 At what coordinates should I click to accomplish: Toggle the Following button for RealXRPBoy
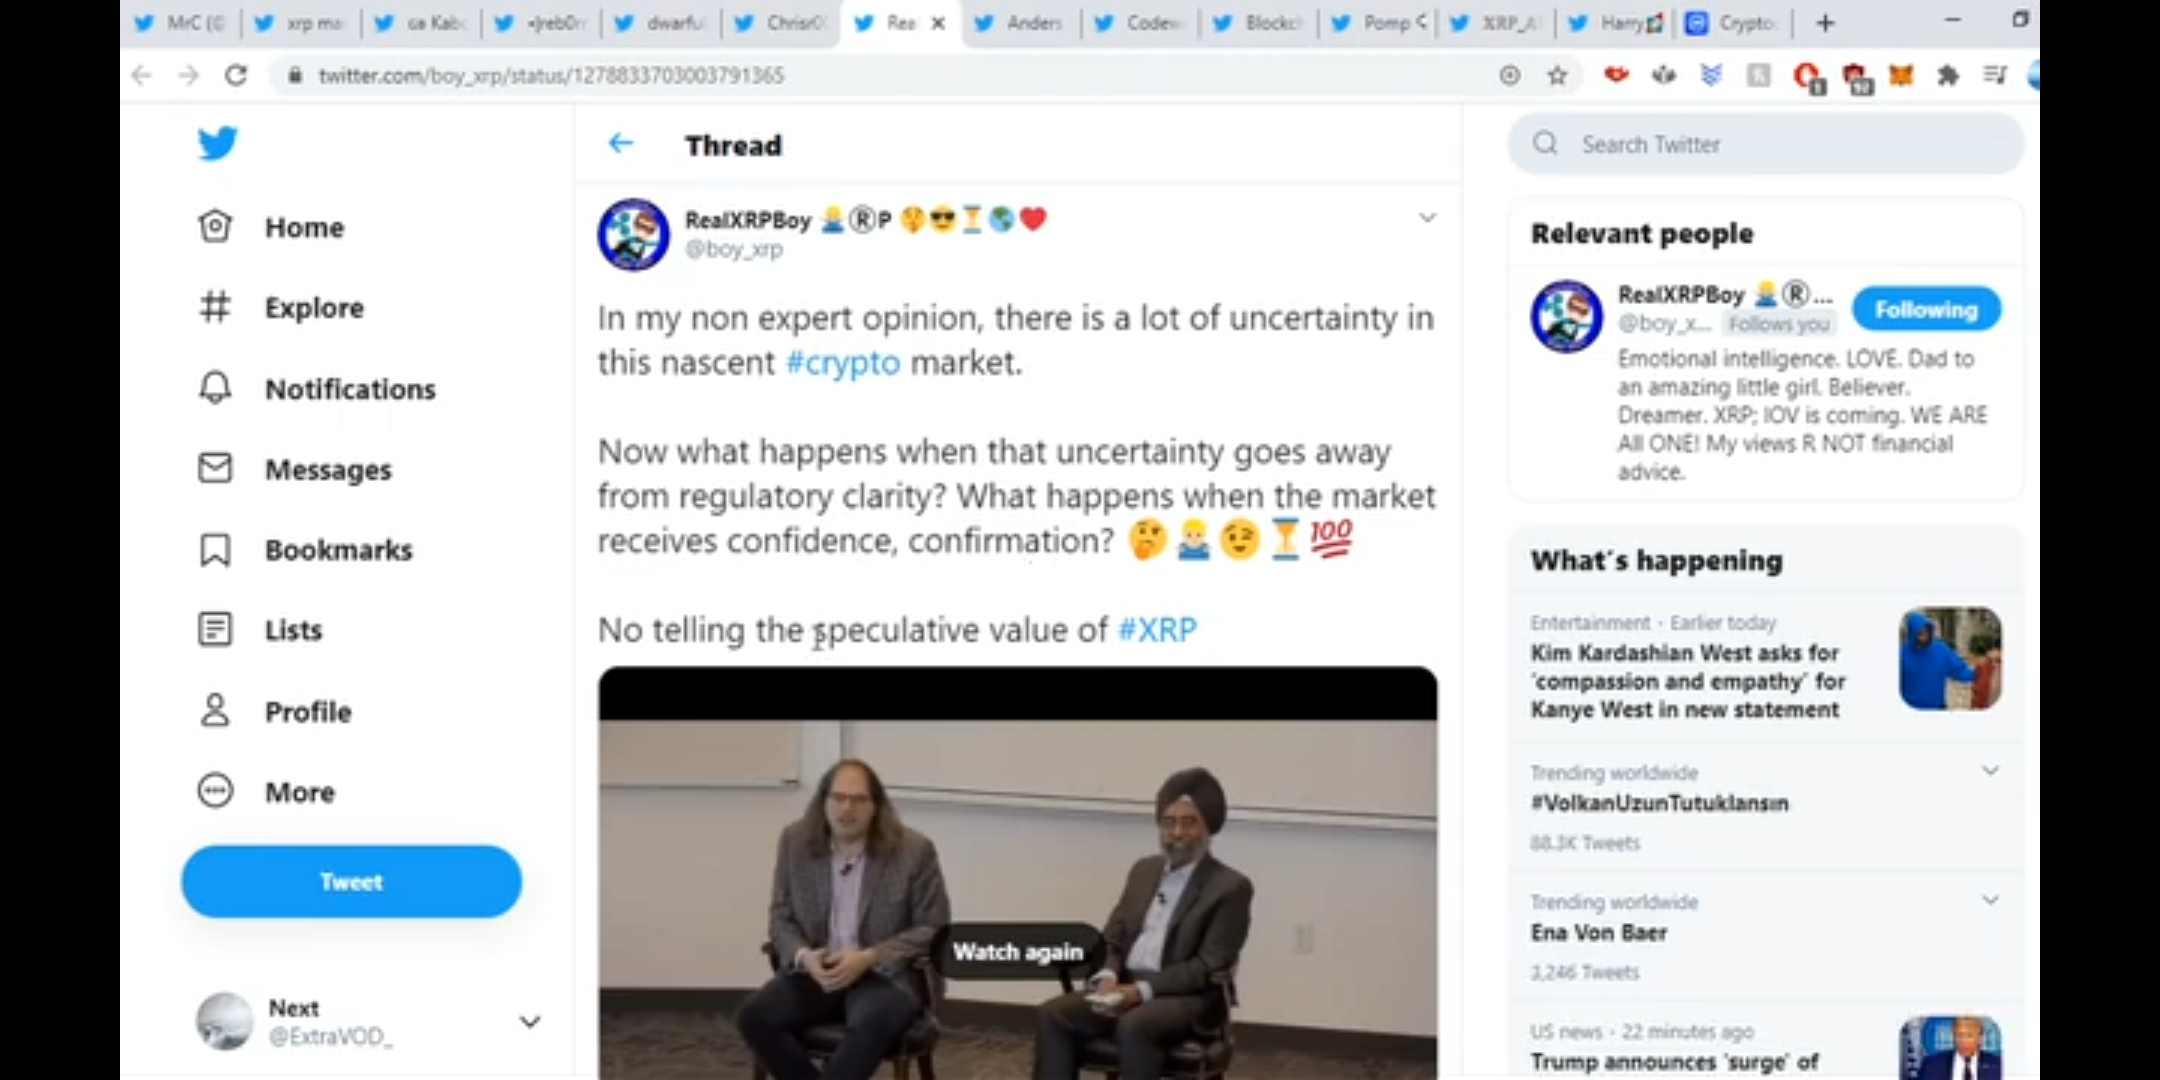coord(1926,309)
